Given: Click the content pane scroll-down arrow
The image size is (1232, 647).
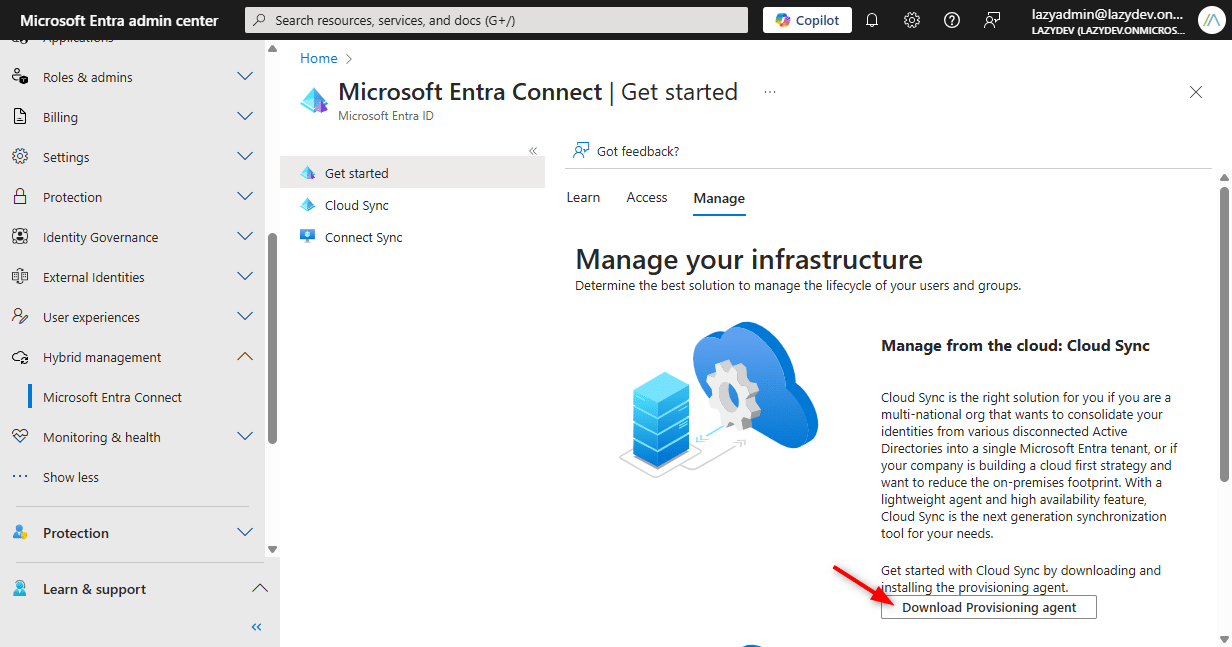Looking at the screenshot, I should coord(1224,638).
